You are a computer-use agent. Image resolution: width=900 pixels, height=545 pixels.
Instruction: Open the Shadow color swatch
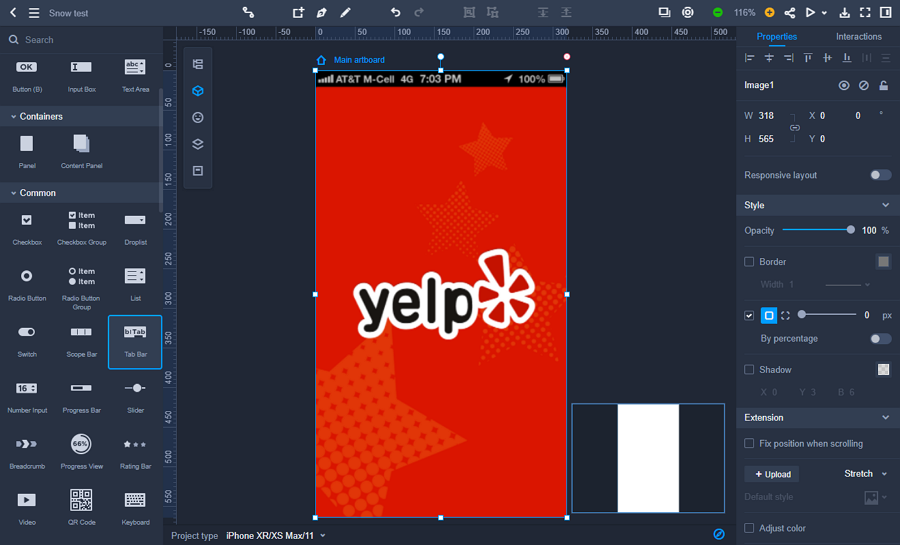[x=883, y=369]
